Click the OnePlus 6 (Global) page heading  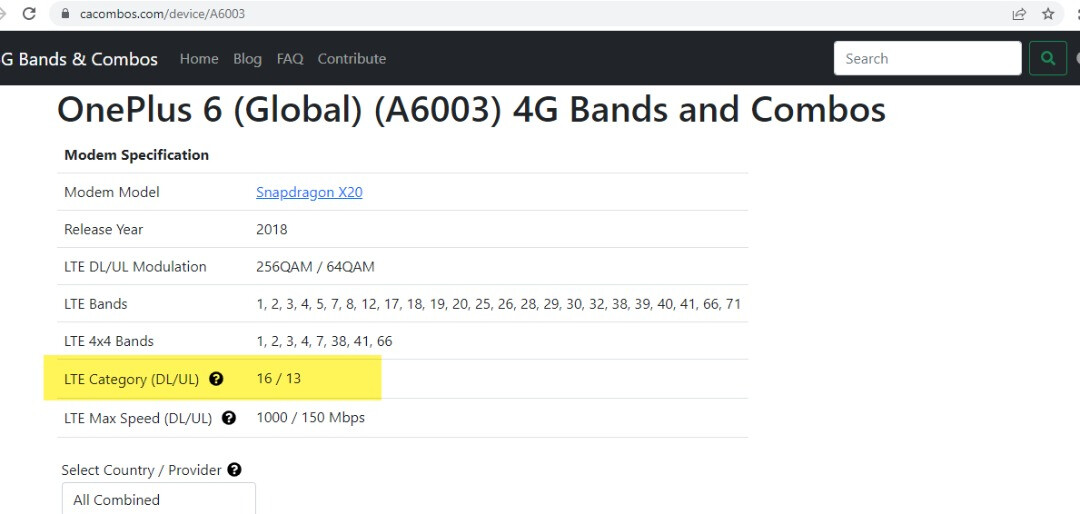pos(471,110)
